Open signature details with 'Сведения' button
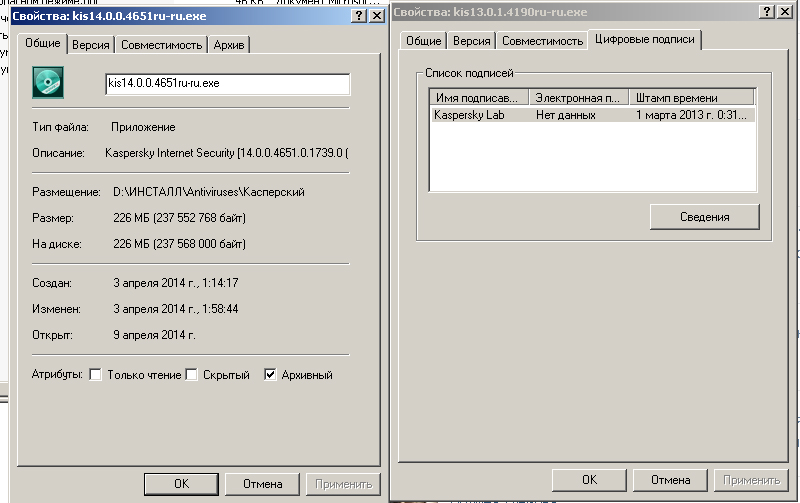The height and width of the screenshot is (503, 800). coord(705,217)
